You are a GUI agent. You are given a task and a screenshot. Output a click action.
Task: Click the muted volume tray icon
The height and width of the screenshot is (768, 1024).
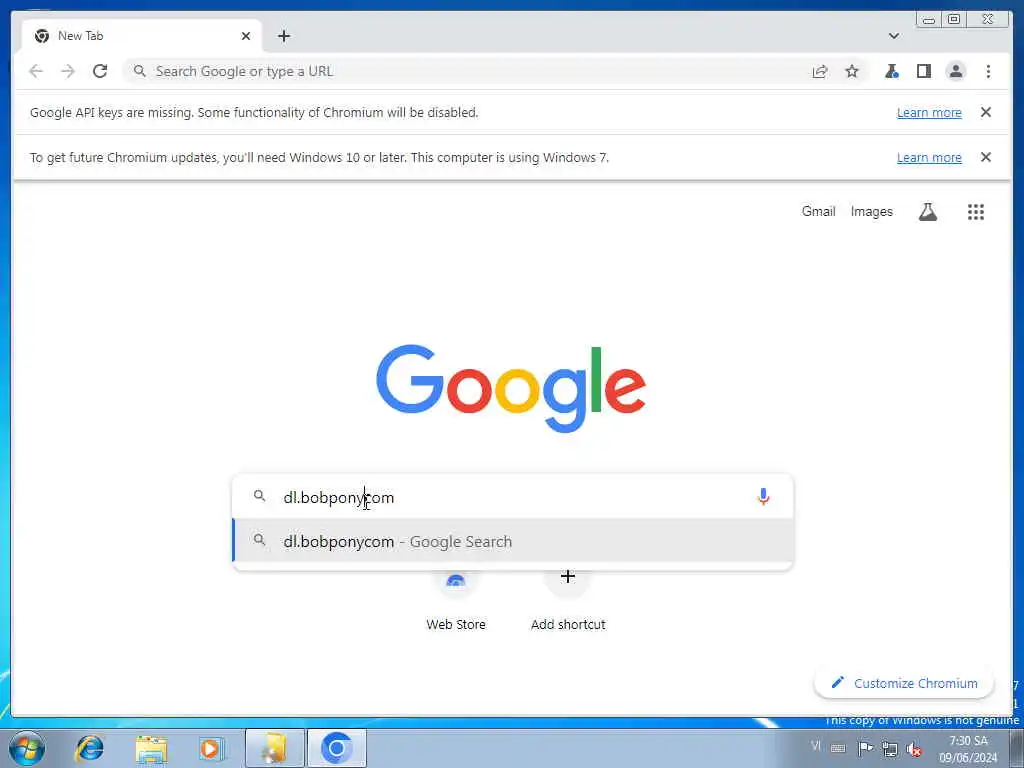(x=914, y=749)
